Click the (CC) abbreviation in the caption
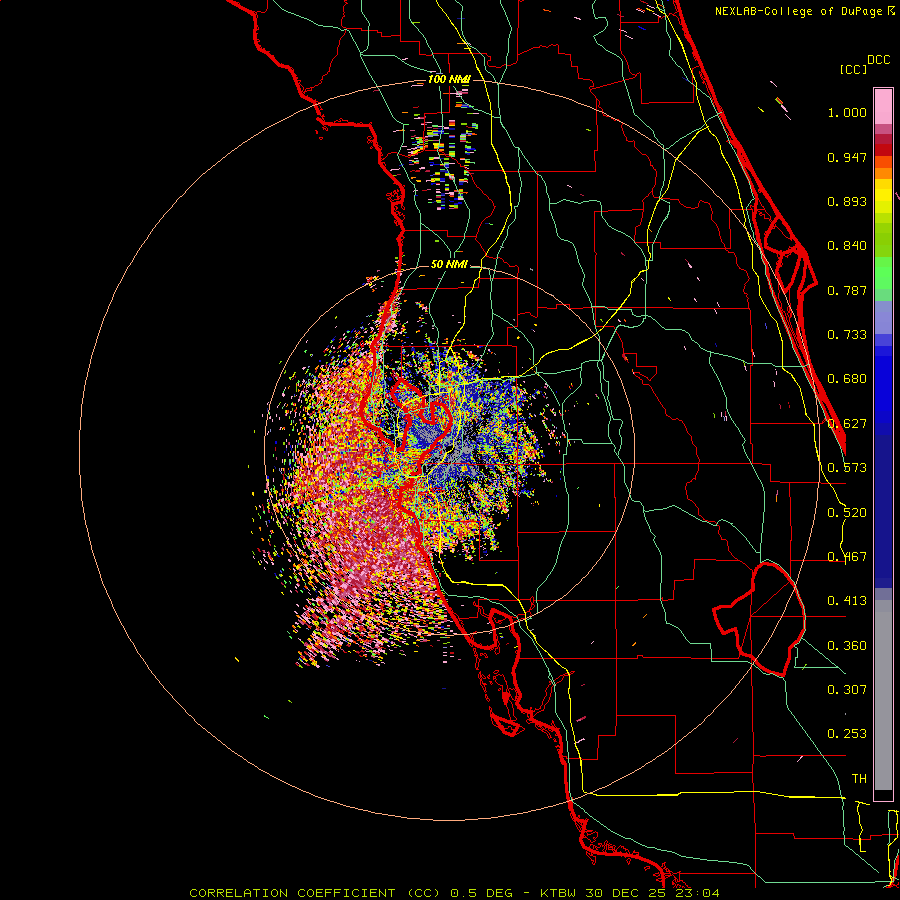The width and height of the screenshot is (900, 900). [x=423, y=893]
